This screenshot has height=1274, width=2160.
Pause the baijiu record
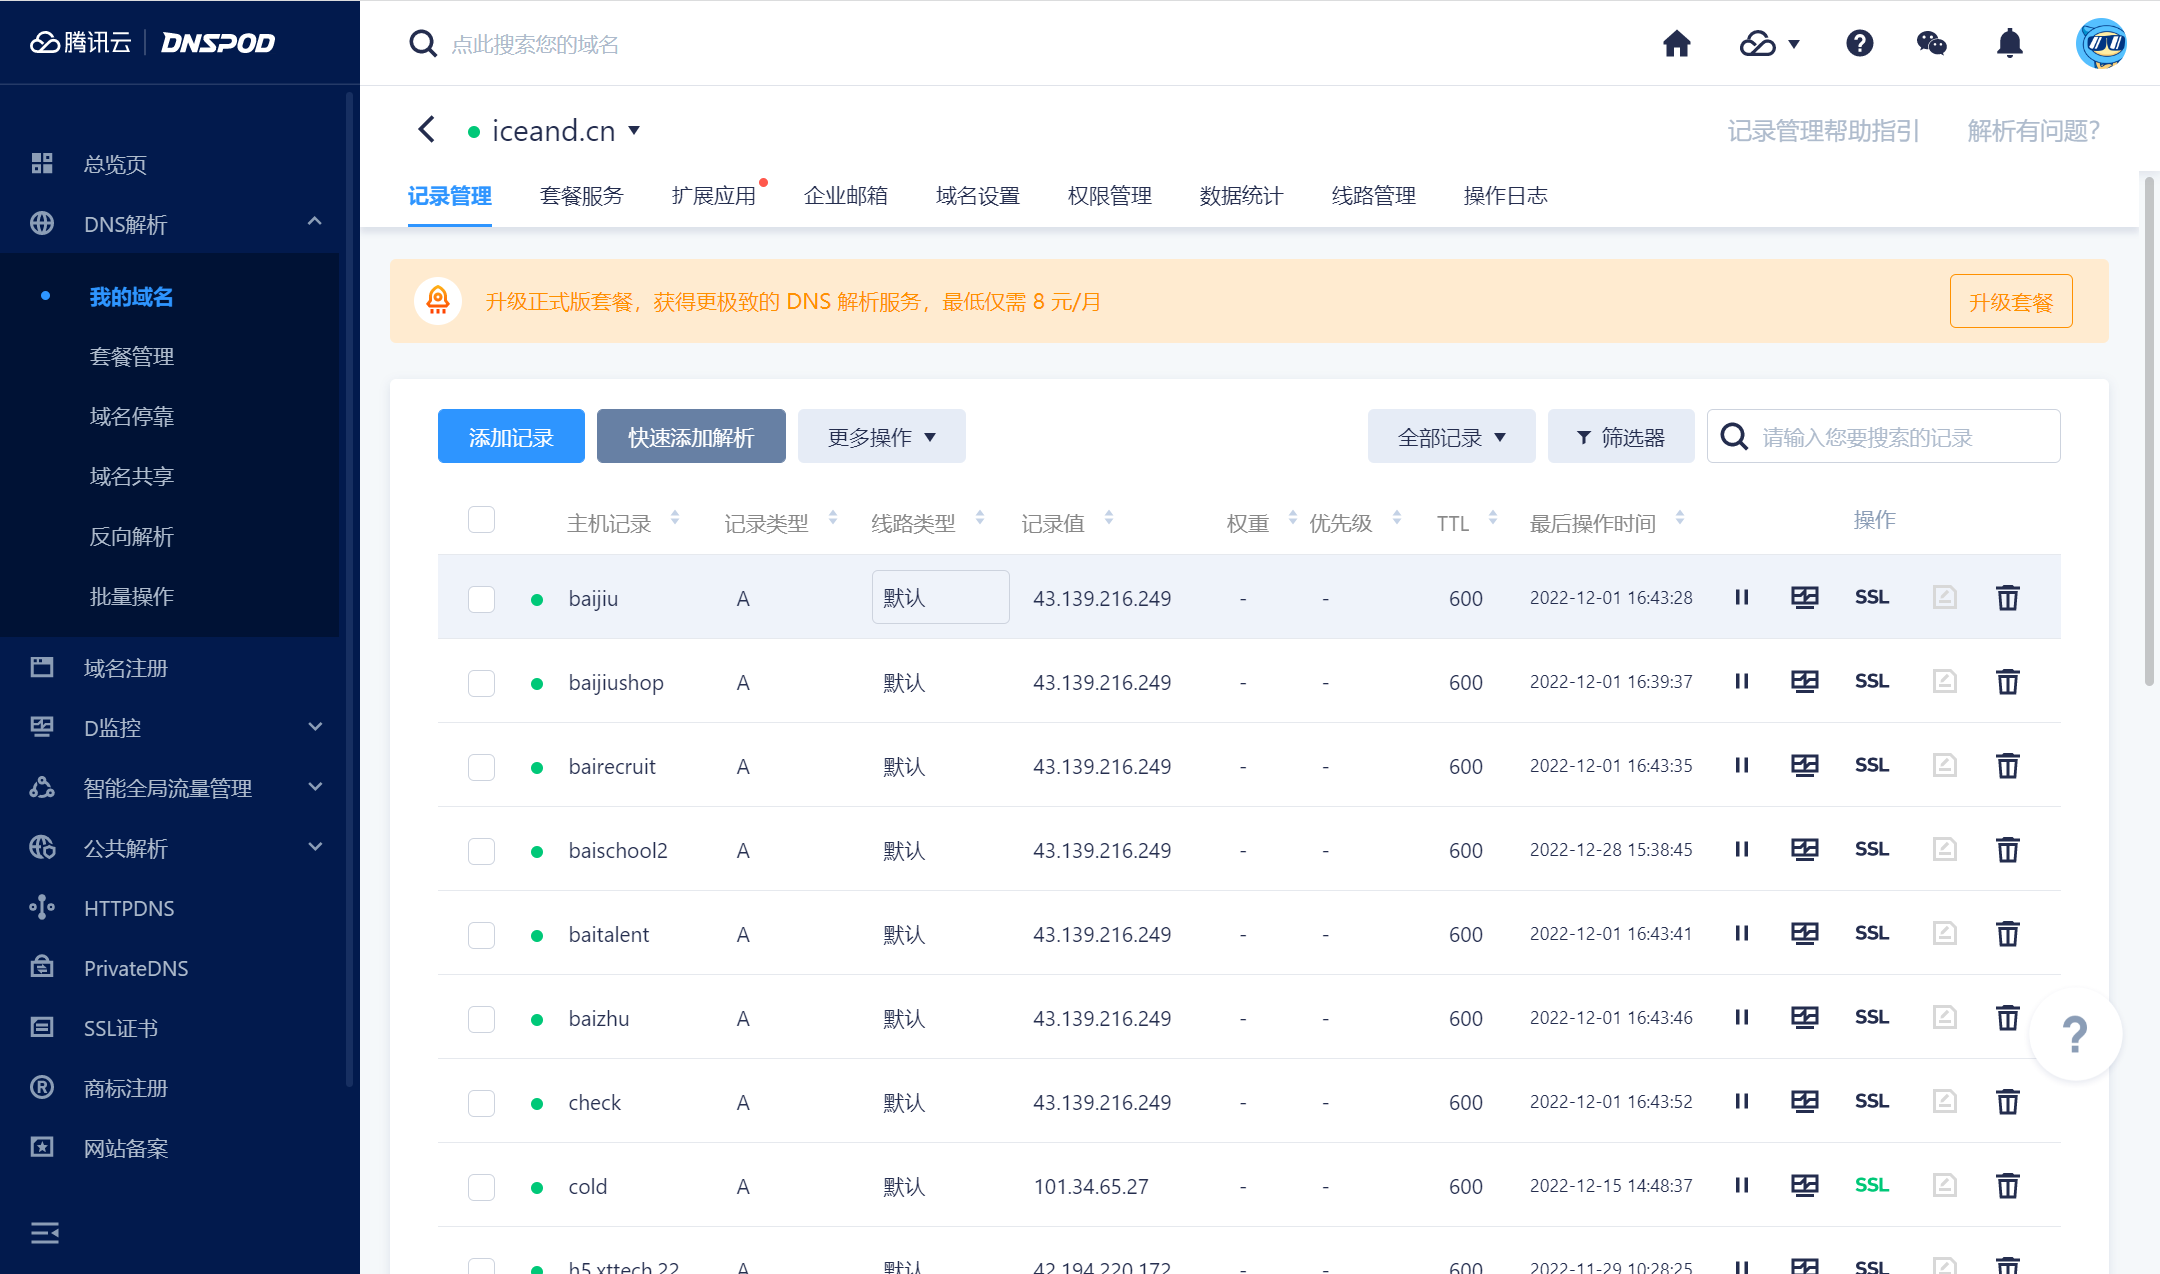pos(1741,597)
